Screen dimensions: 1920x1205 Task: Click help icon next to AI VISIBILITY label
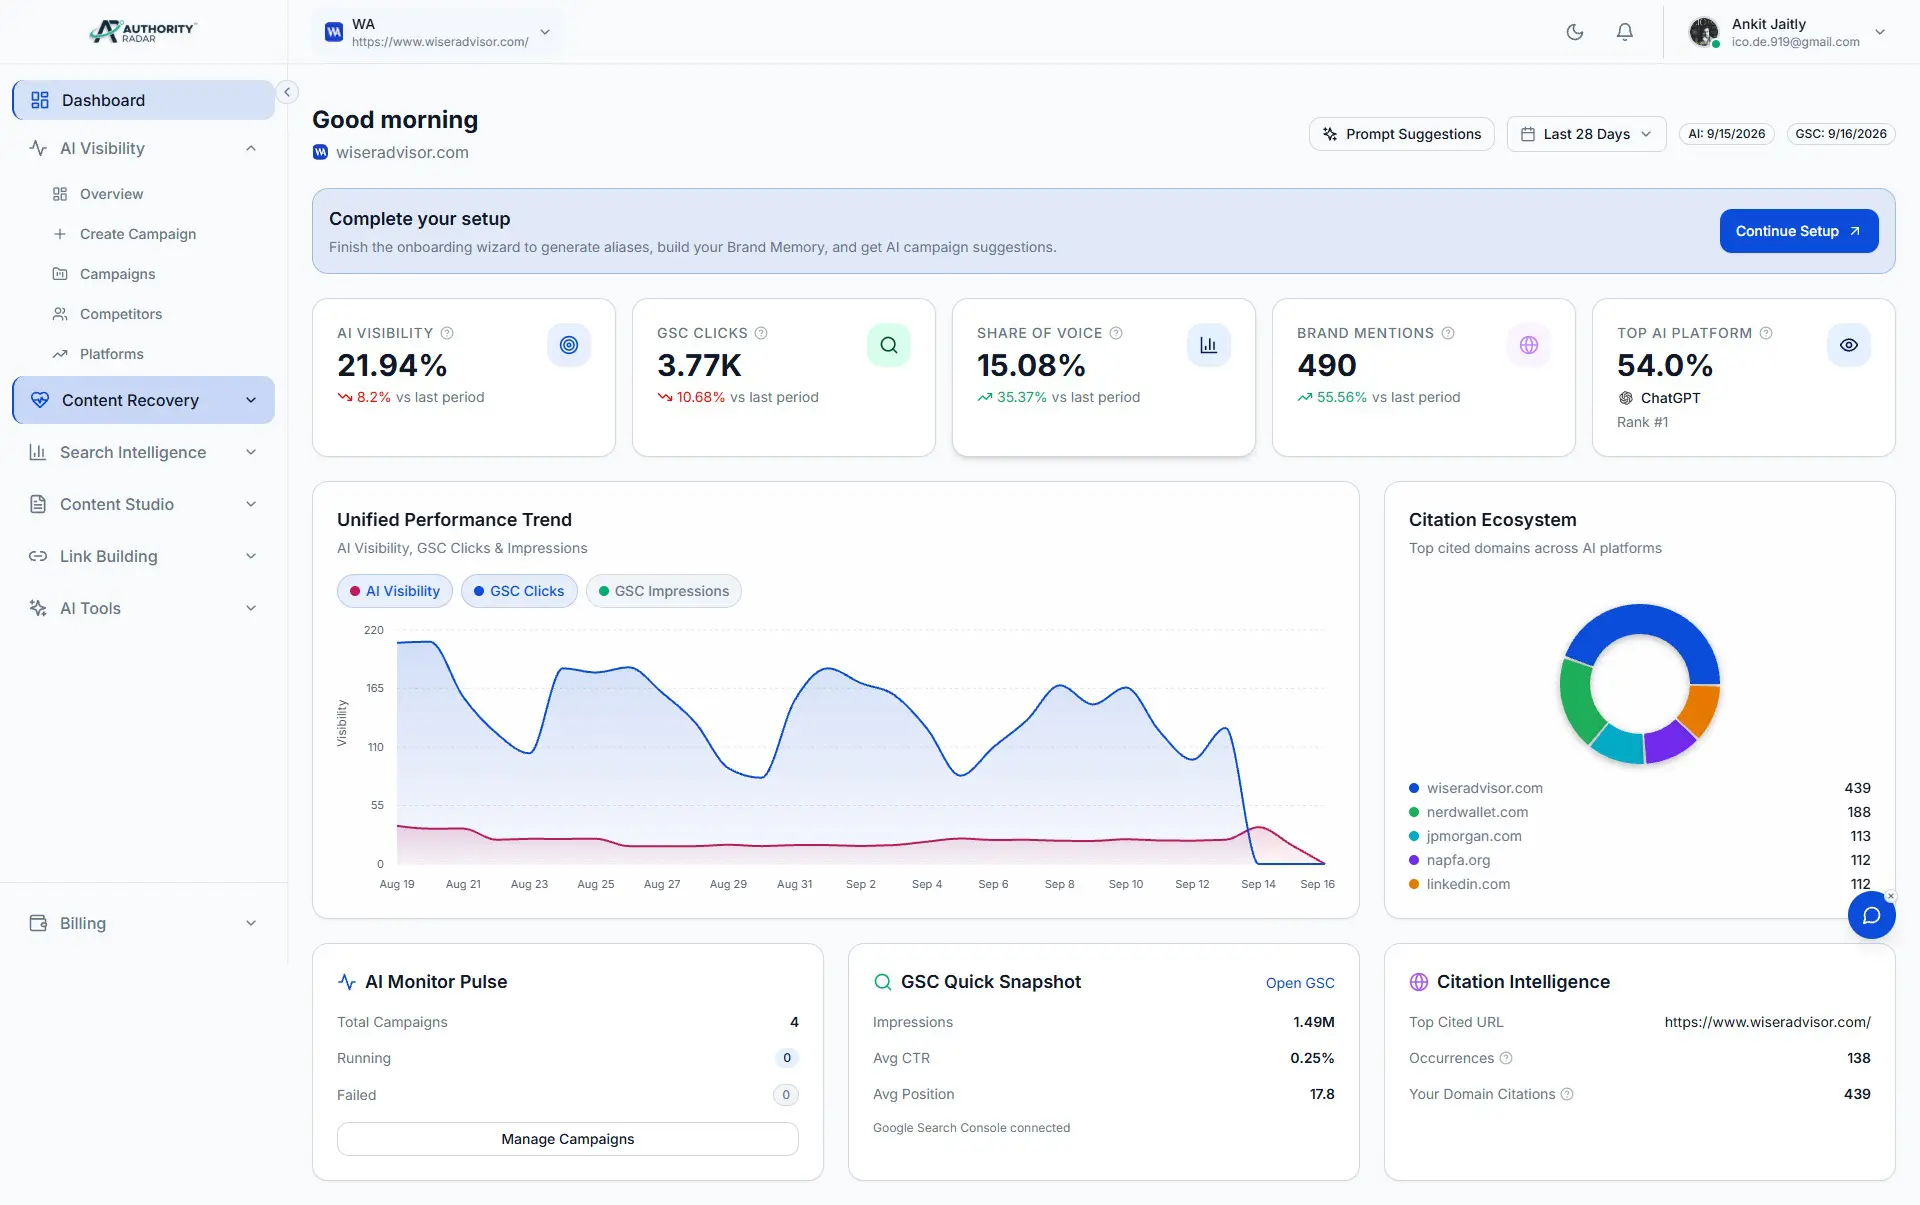click(447, 333)
